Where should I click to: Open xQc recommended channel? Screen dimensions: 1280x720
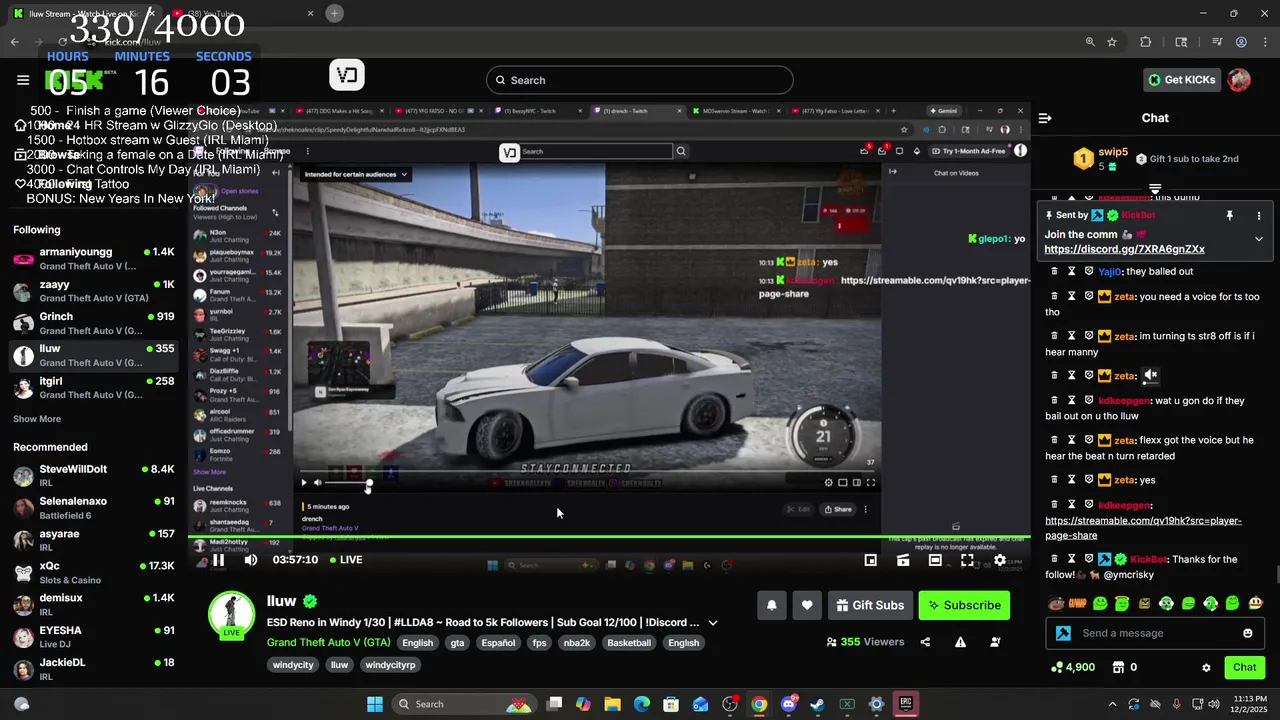(x=95, y=573)
